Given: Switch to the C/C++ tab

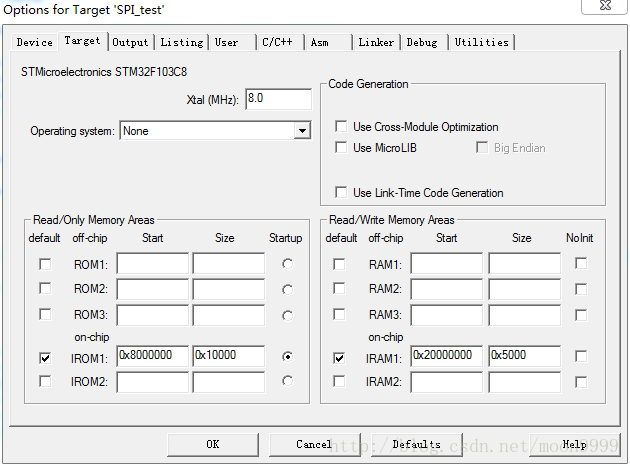Looking at the screenshot, I should (x=279, y=42).
